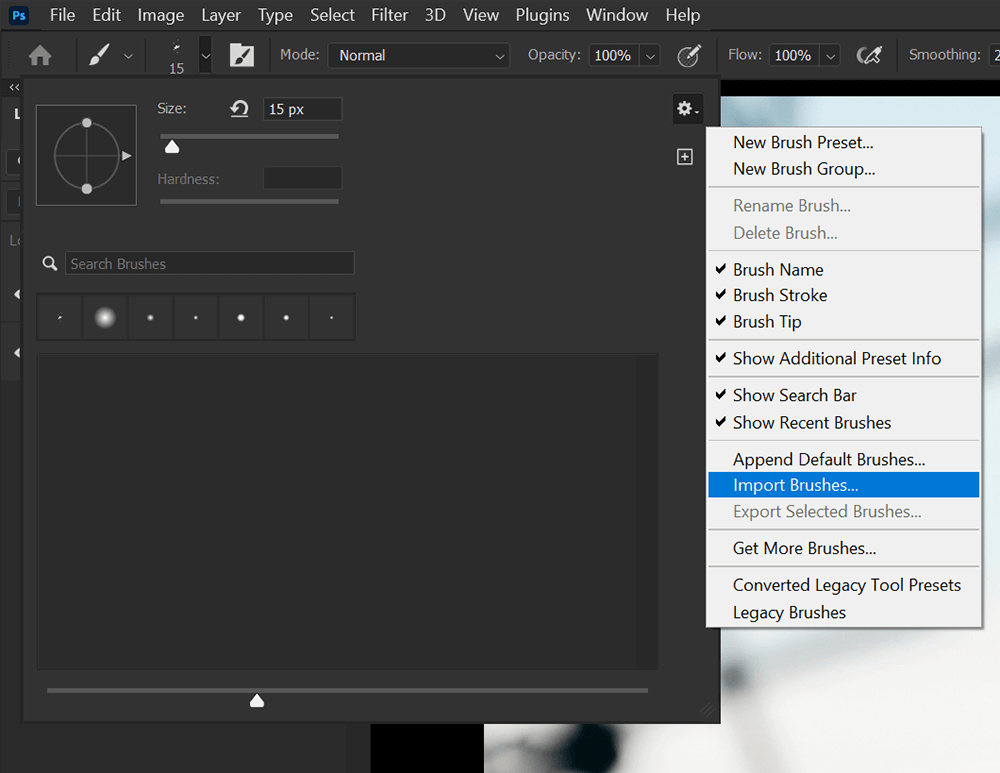This screenshot has width=1000, height=773.
Task: Select the first recent brush thumbnail
Action: coord(60,317)
